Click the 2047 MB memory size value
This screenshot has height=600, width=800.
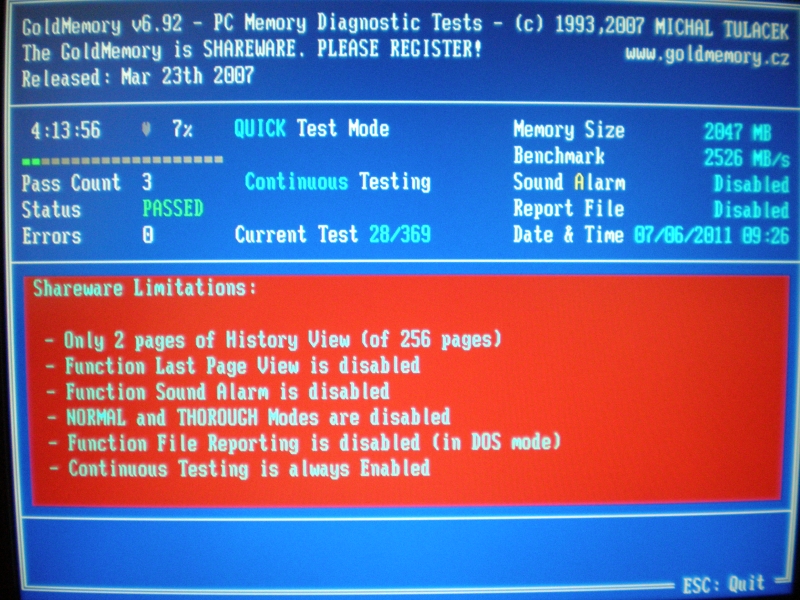coord(738,132)
